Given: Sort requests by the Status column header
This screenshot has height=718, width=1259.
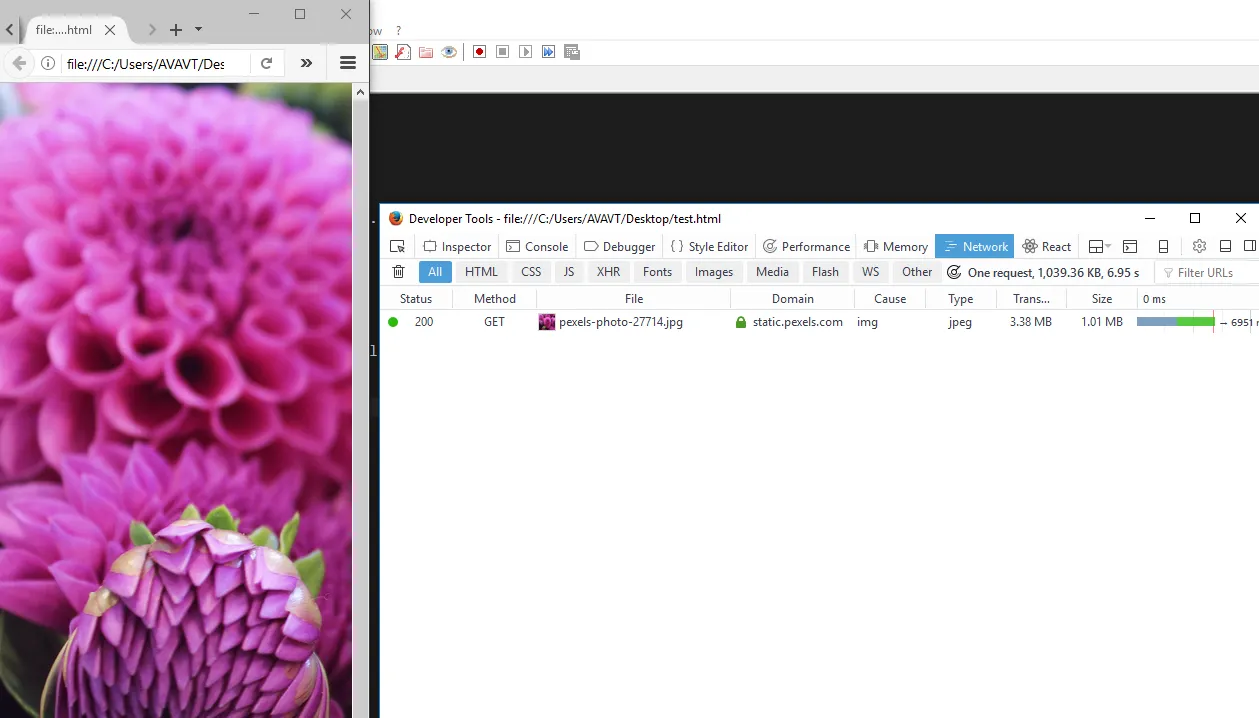Looking at the screenshot, I should pyautogui.click(x=416, y=298).
